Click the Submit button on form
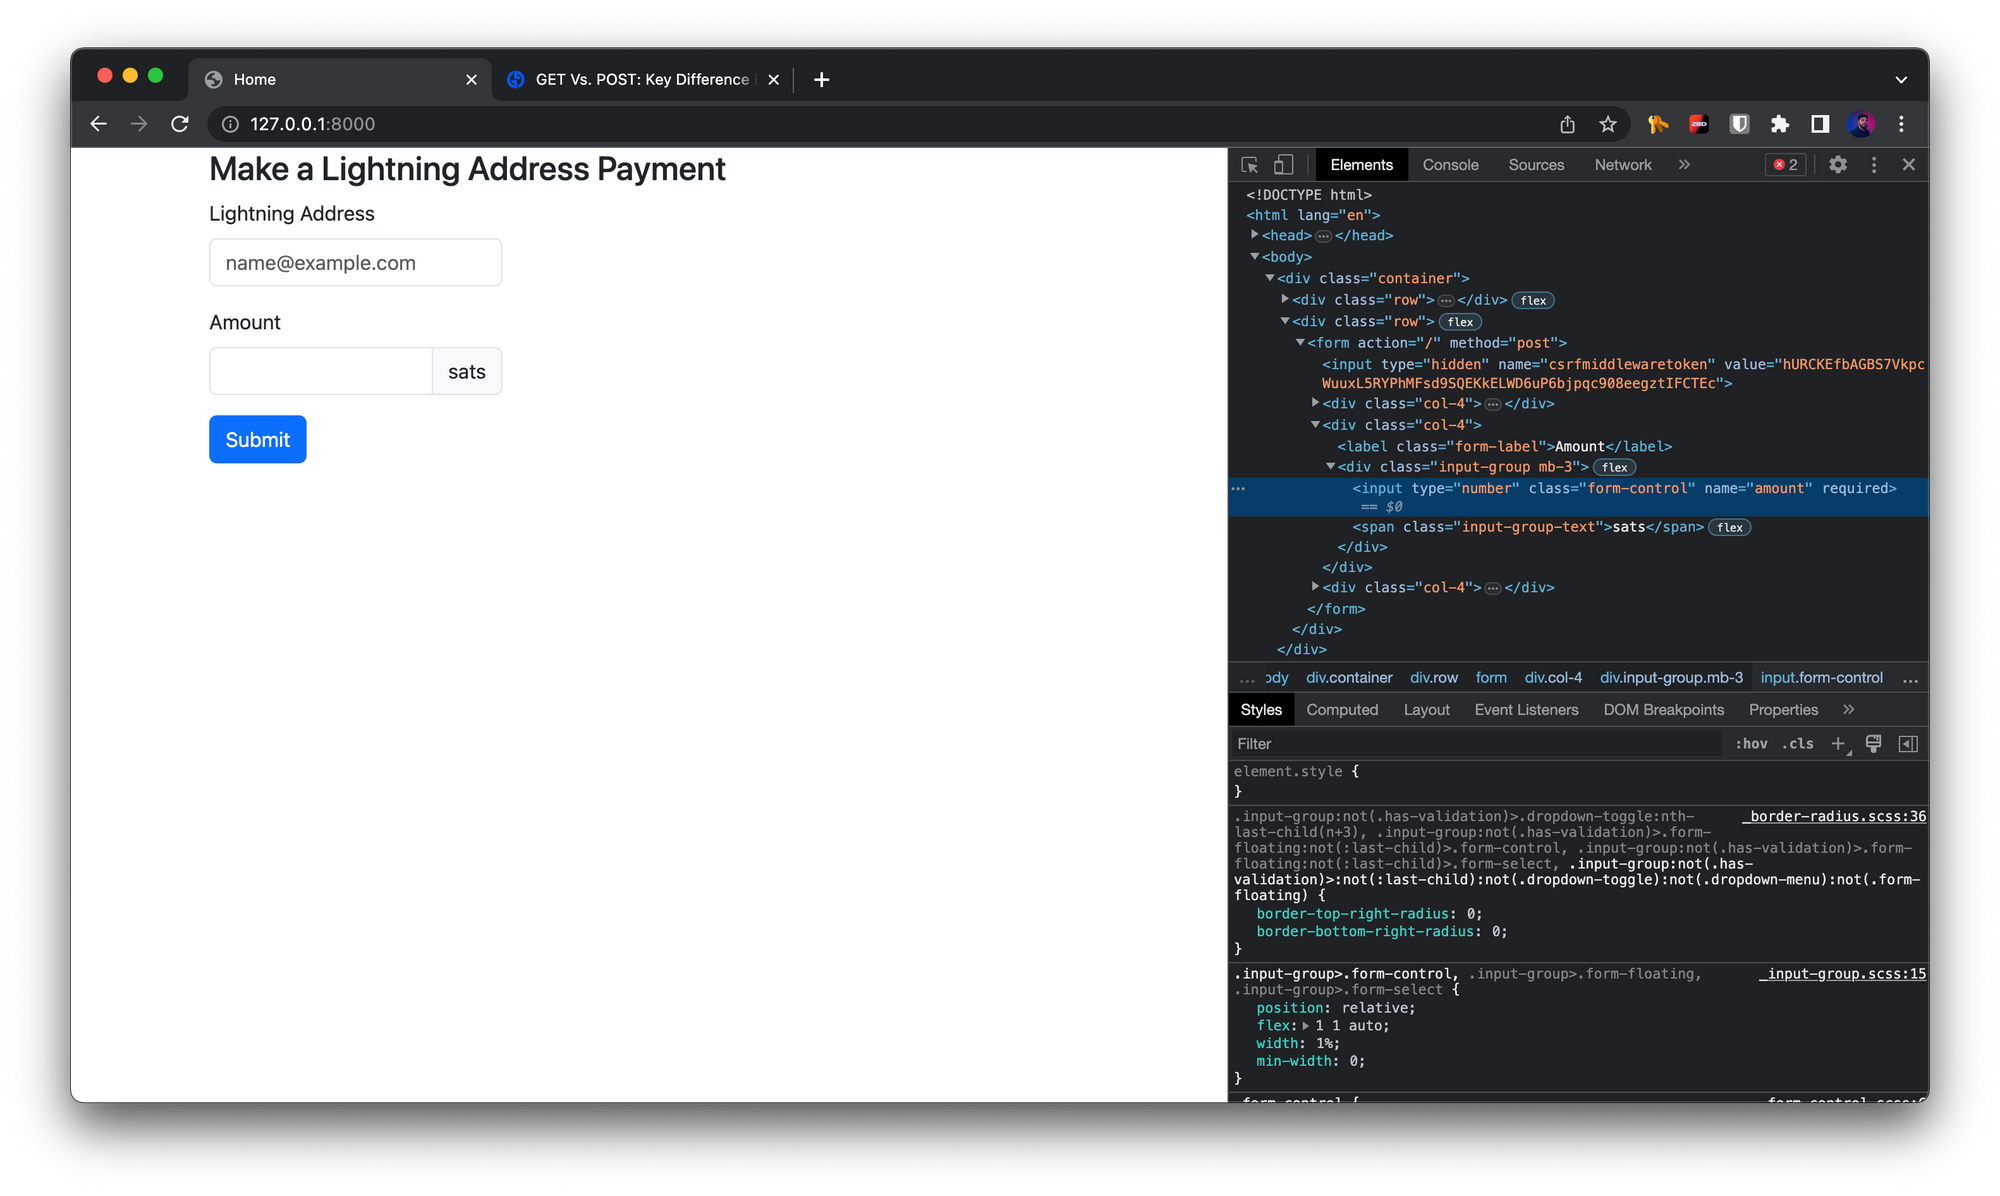This screenshot has height=1196, width=2000. [258, 439]
